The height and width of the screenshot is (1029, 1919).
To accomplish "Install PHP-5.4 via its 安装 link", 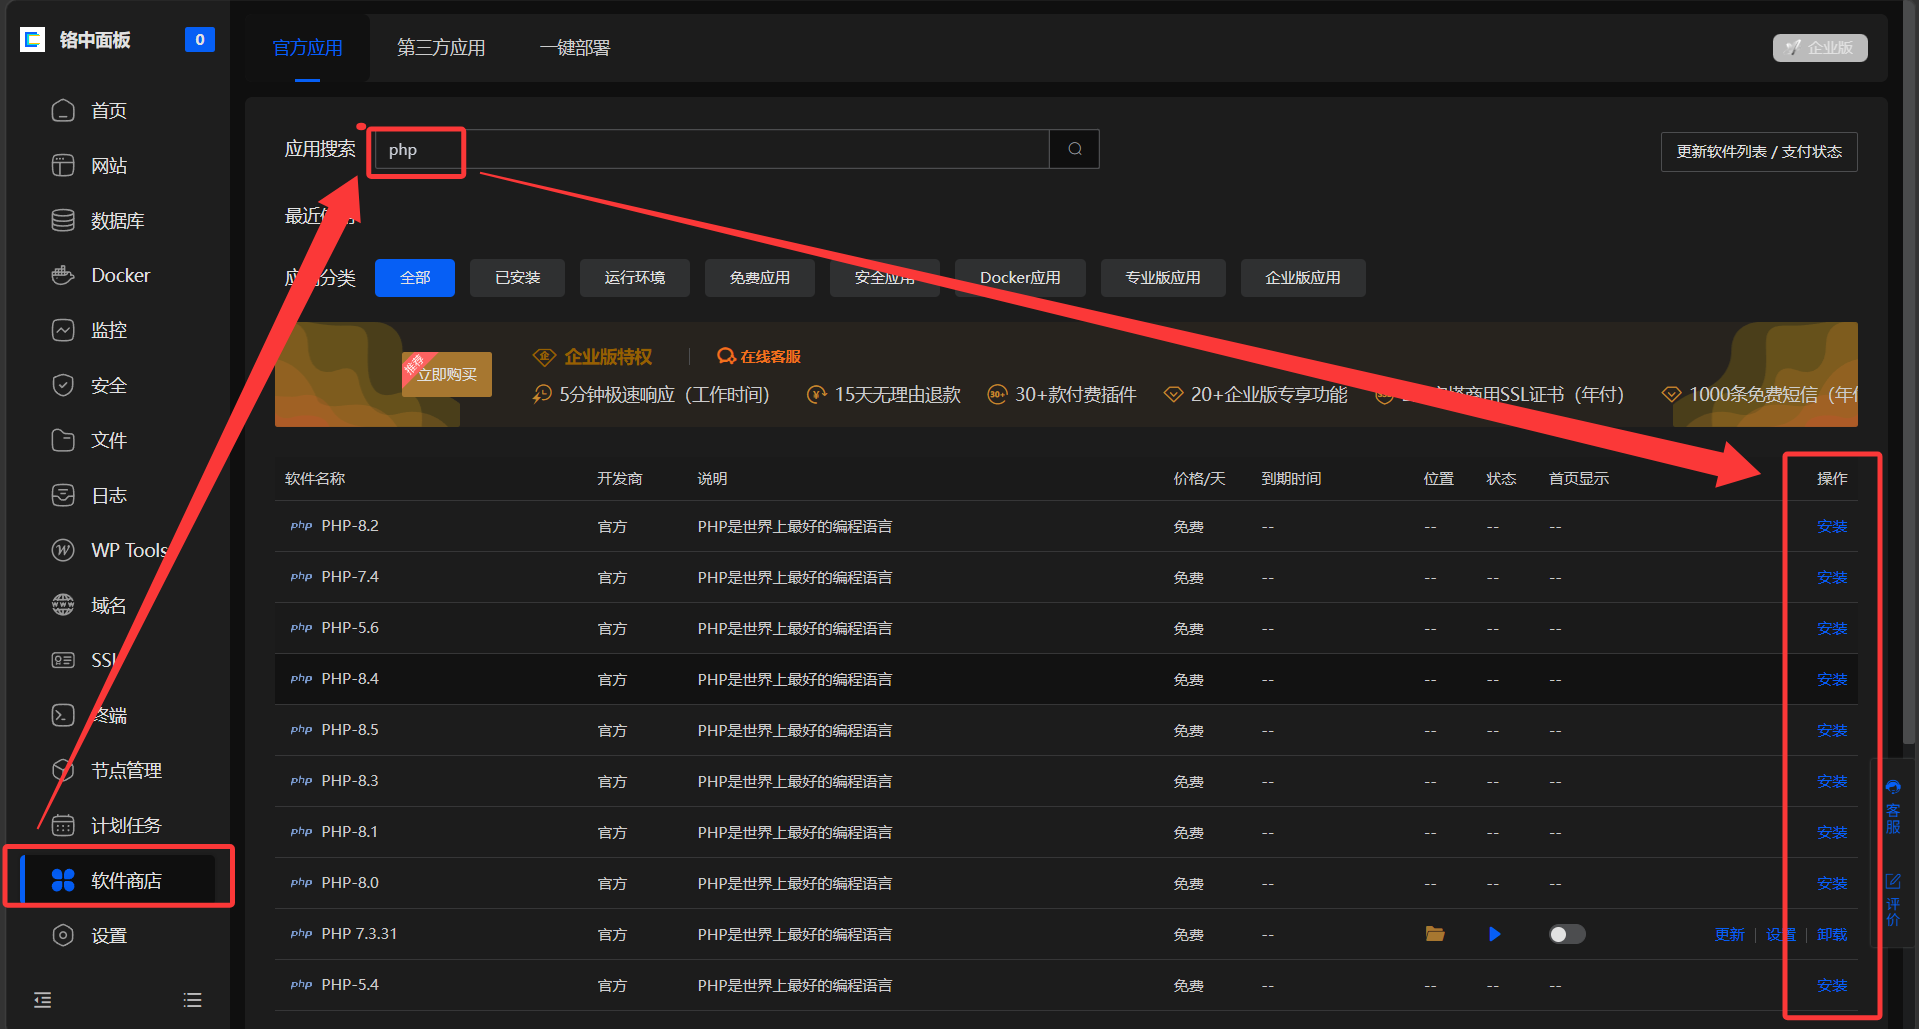I will click(1832, 986).
